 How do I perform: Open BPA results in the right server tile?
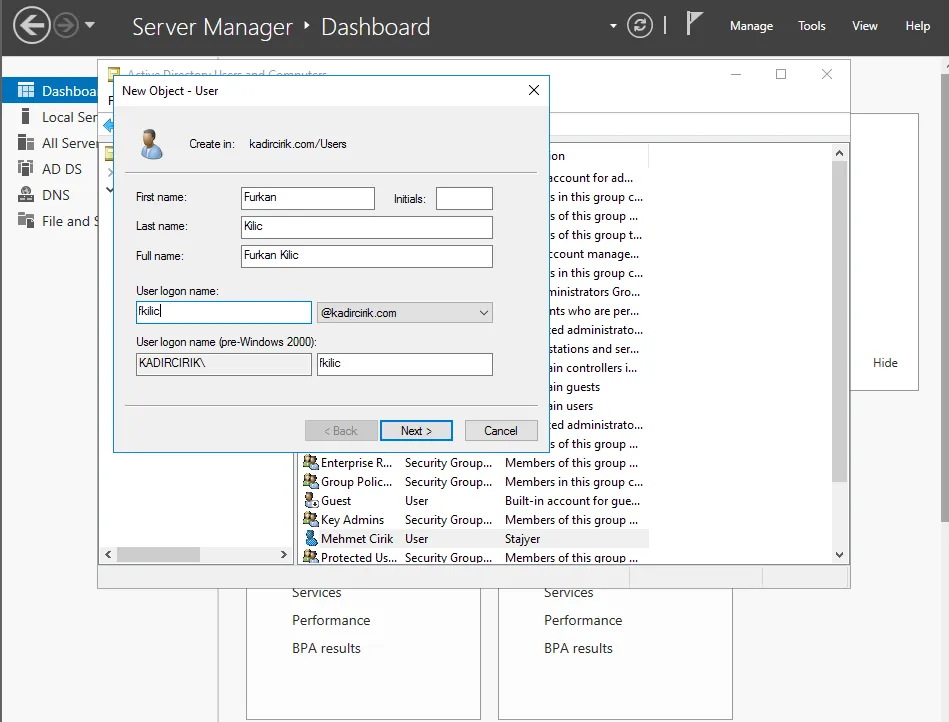pyautogui.click(x=578, y=648)
